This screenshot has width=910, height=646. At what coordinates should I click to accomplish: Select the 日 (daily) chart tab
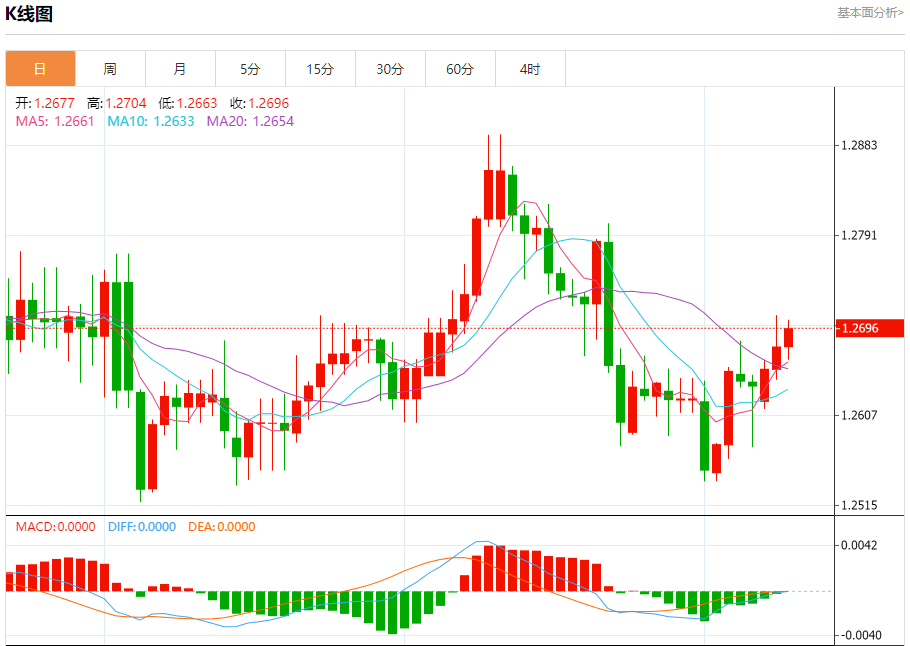[x=41, y=69]
